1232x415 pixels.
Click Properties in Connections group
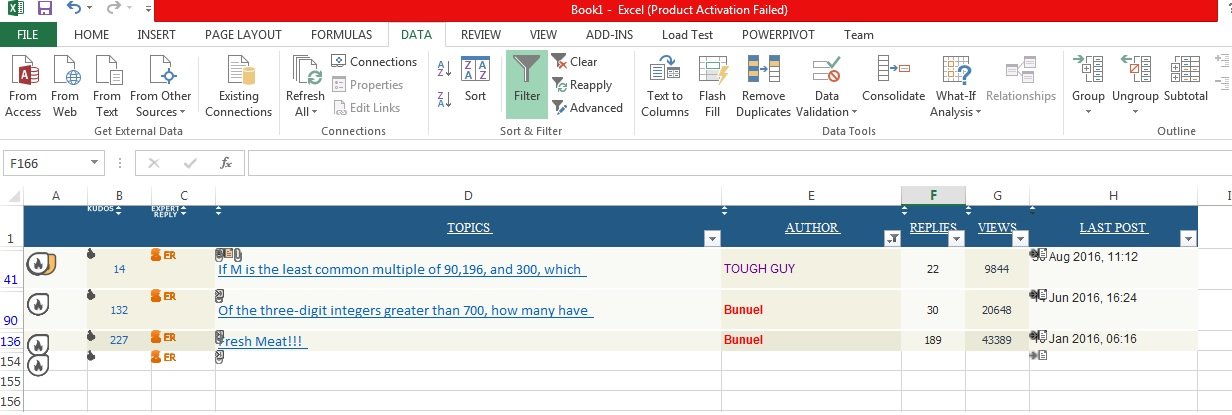click(x=367, y=85)
